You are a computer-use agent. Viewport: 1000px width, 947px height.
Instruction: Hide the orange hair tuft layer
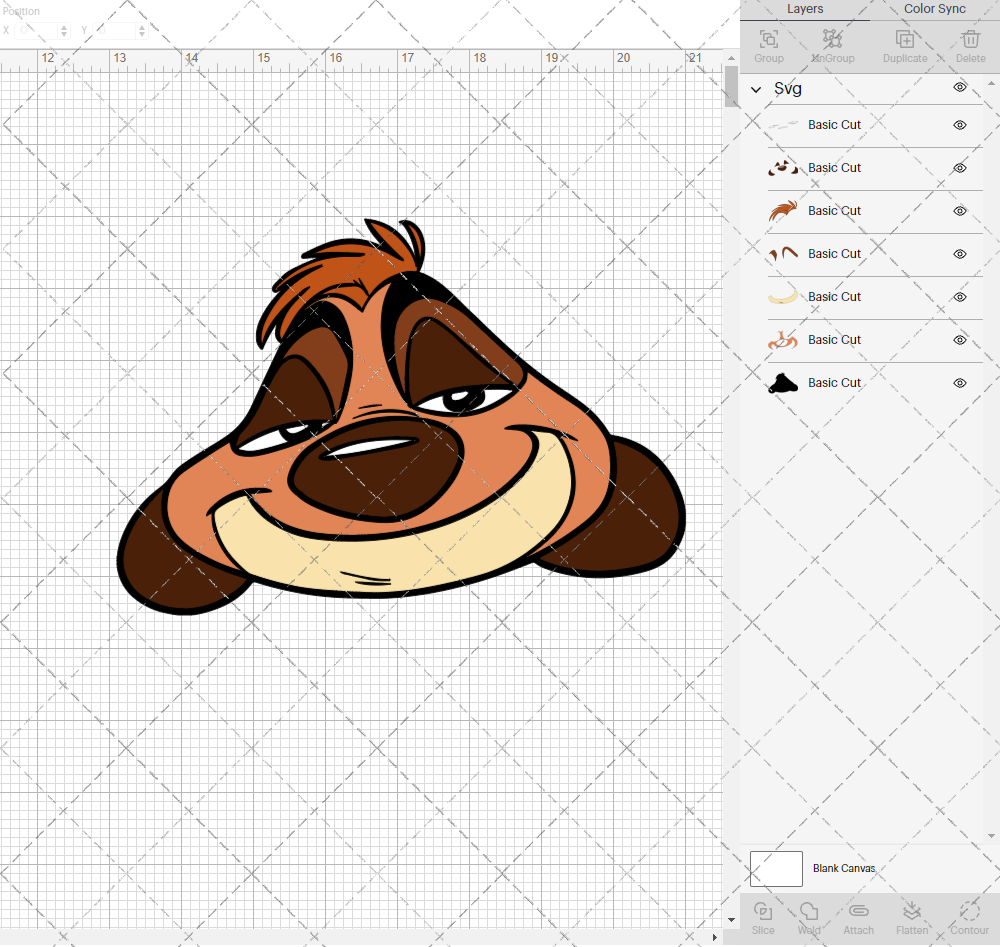point(960,211)
